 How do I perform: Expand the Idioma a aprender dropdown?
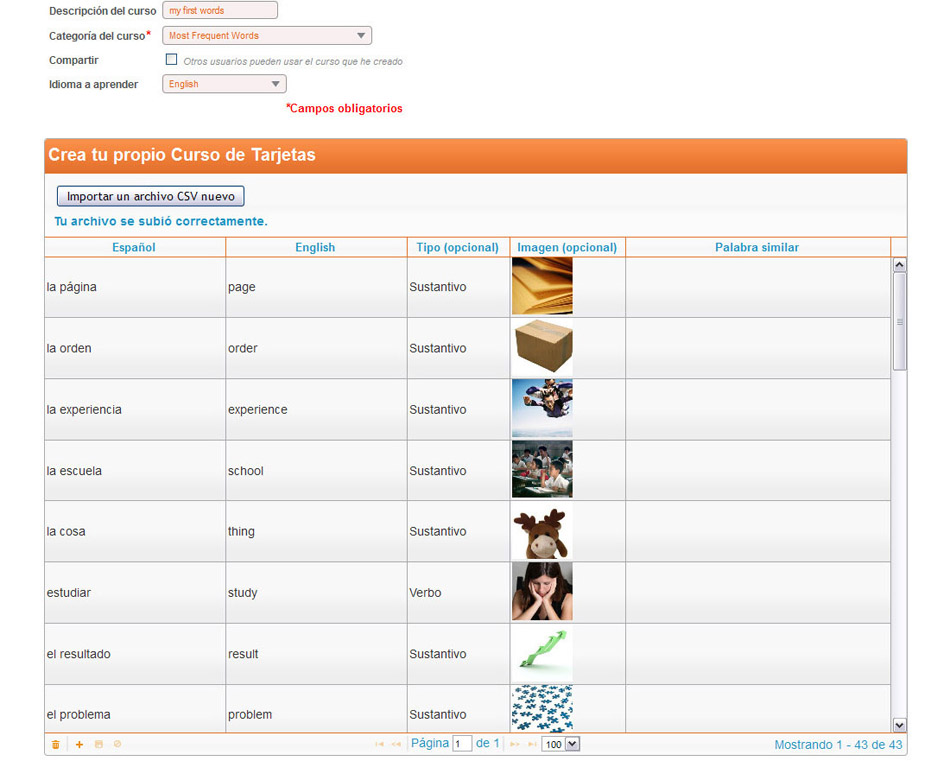[224, 84]
